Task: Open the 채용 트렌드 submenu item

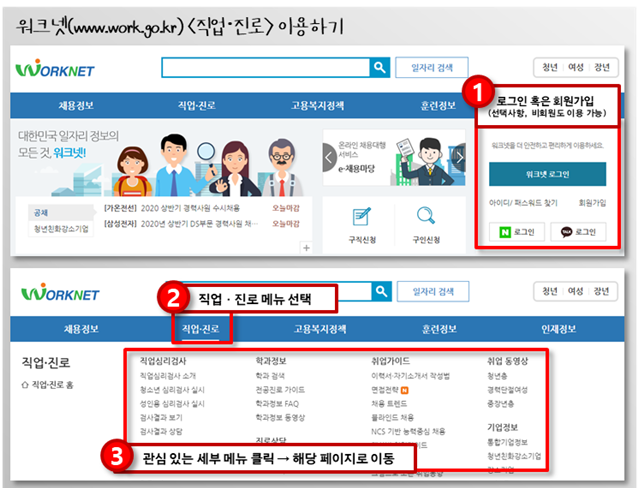Action: (x=389, y=403)
